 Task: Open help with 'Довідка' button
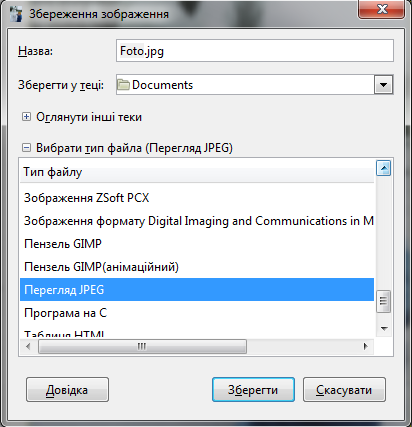point(67,390)
